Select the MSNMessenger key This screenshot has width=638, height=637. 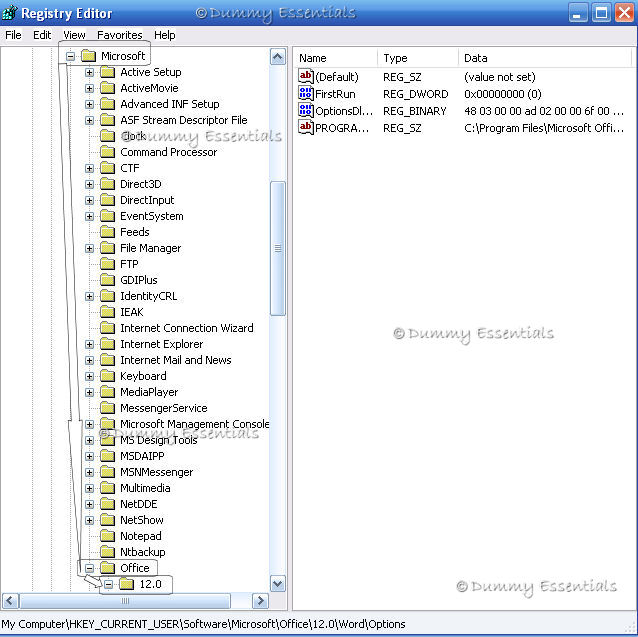(x=157, y=472)
